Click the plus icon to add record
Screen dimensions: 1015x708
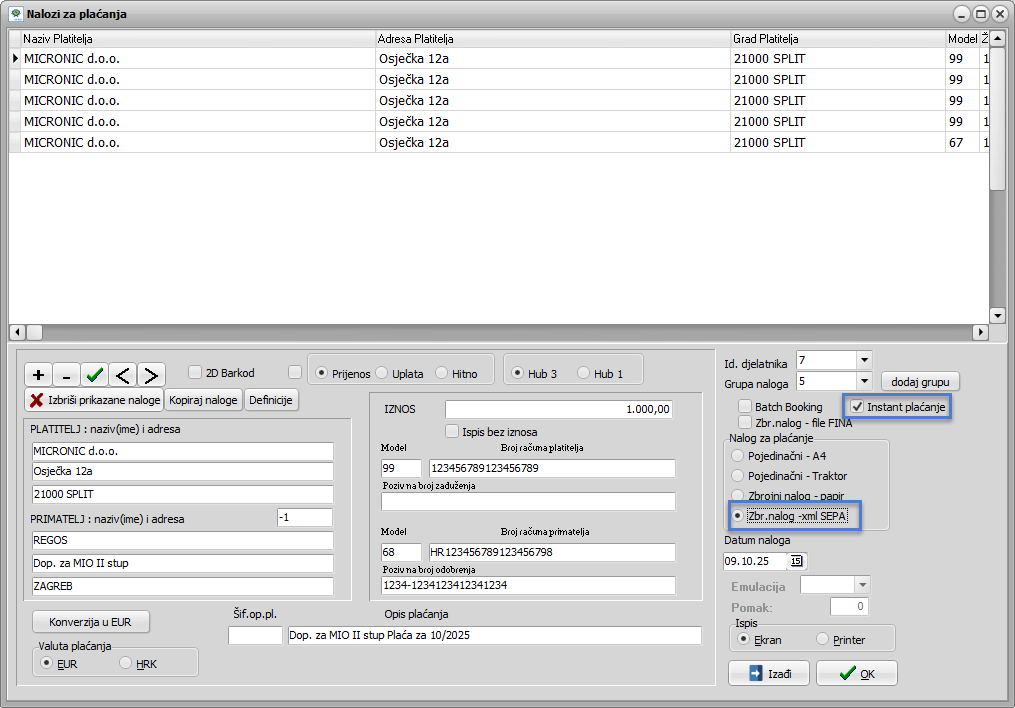click(39, 375)
